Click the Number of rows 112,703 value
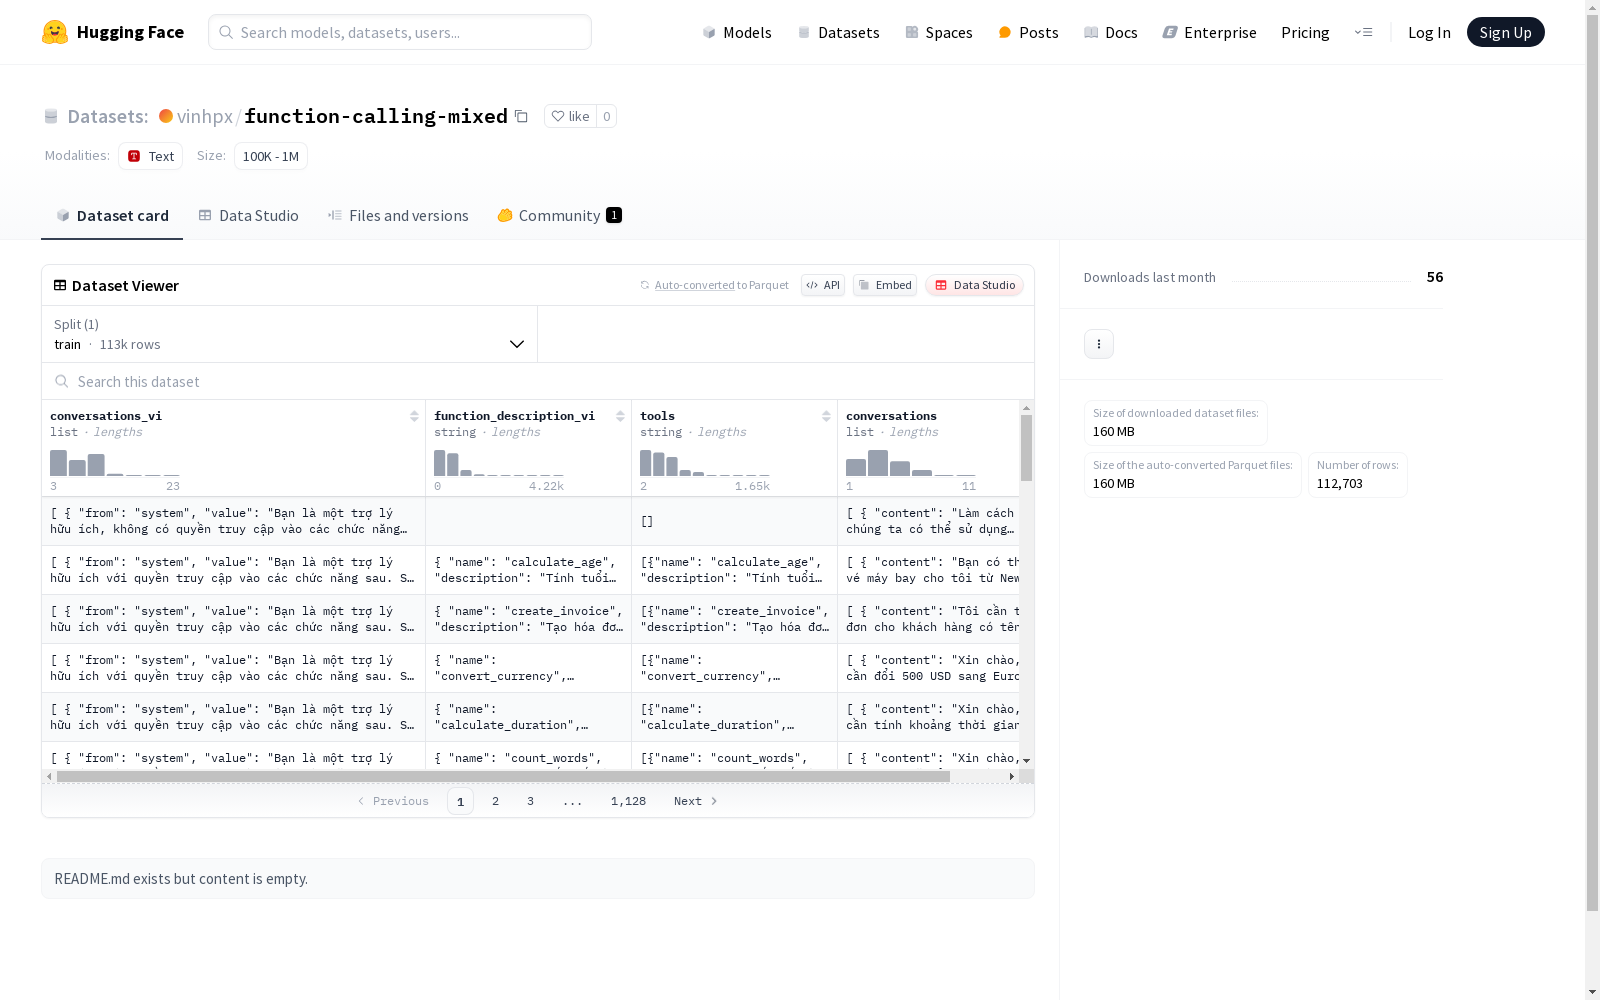 [x=1339, y=483]
